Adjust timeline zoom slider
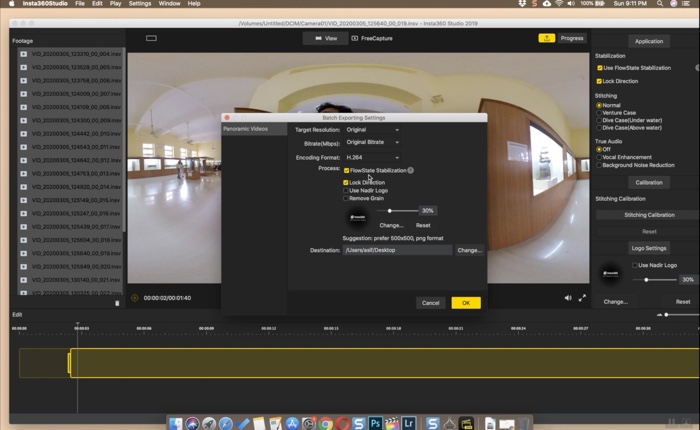700x430 pixels. 666,315
